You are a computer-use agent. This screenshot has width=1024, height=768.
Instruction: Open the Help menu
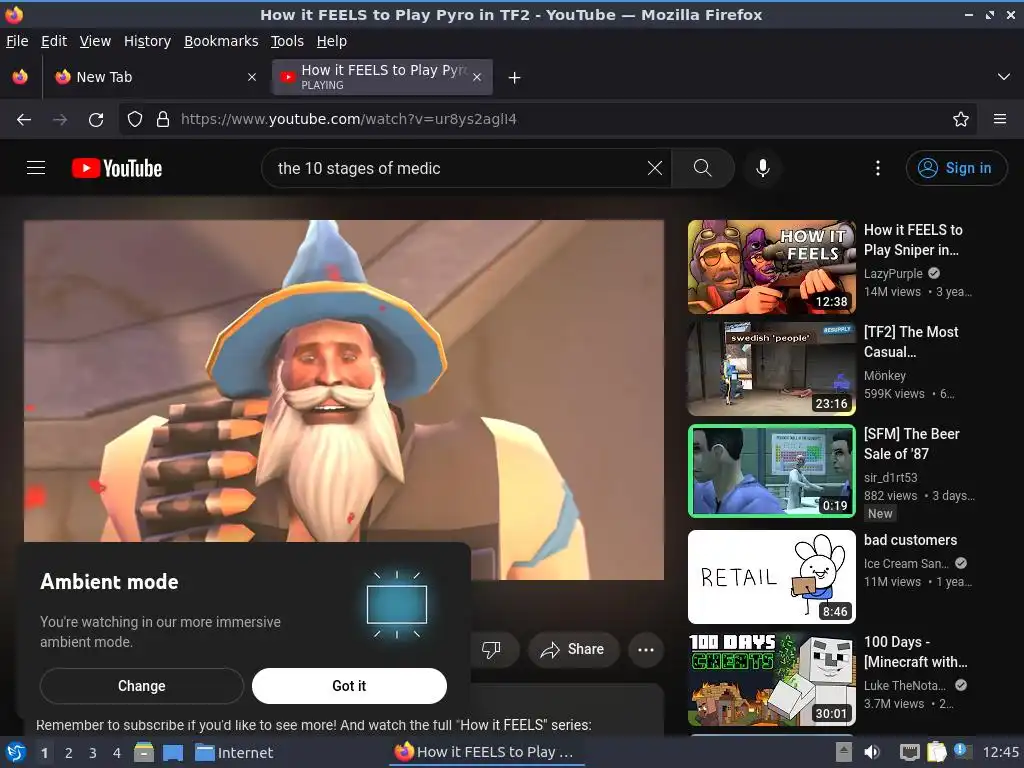[x=332, y=41]
